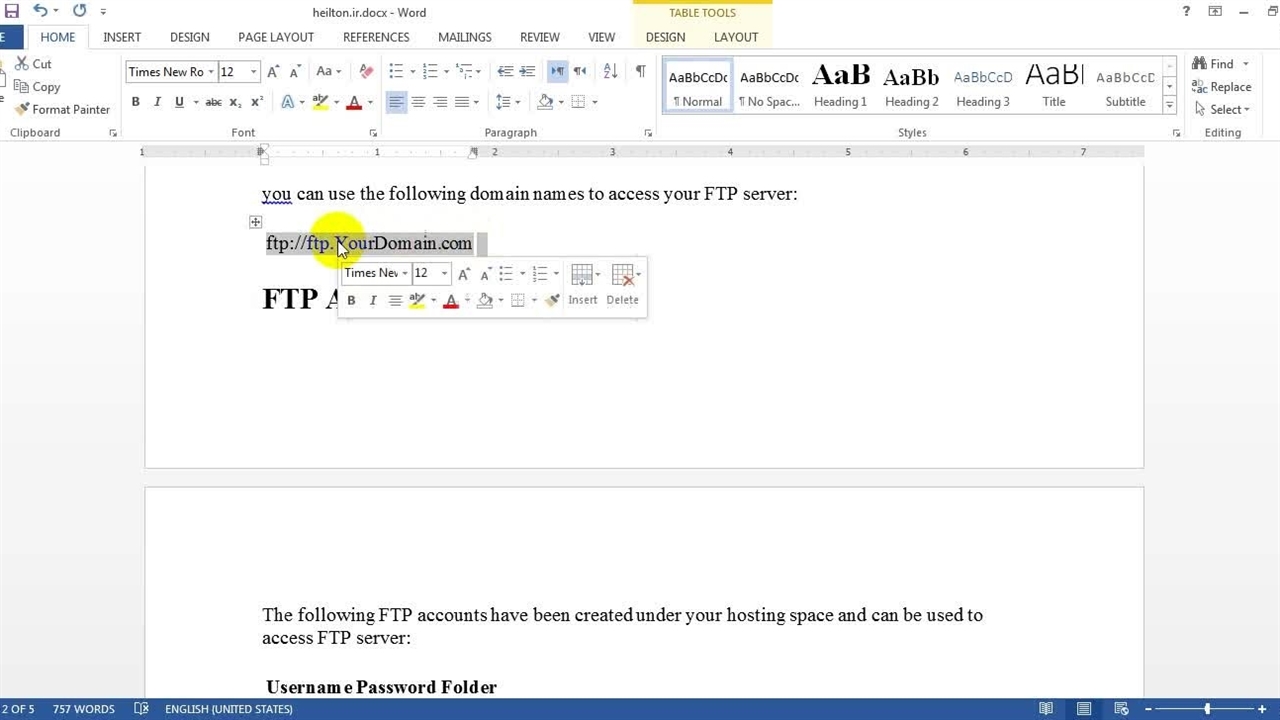This screenshot has height=720, width=1280.
Task: Click the Grow Font icon in ribbon
Action: [273, 71]
